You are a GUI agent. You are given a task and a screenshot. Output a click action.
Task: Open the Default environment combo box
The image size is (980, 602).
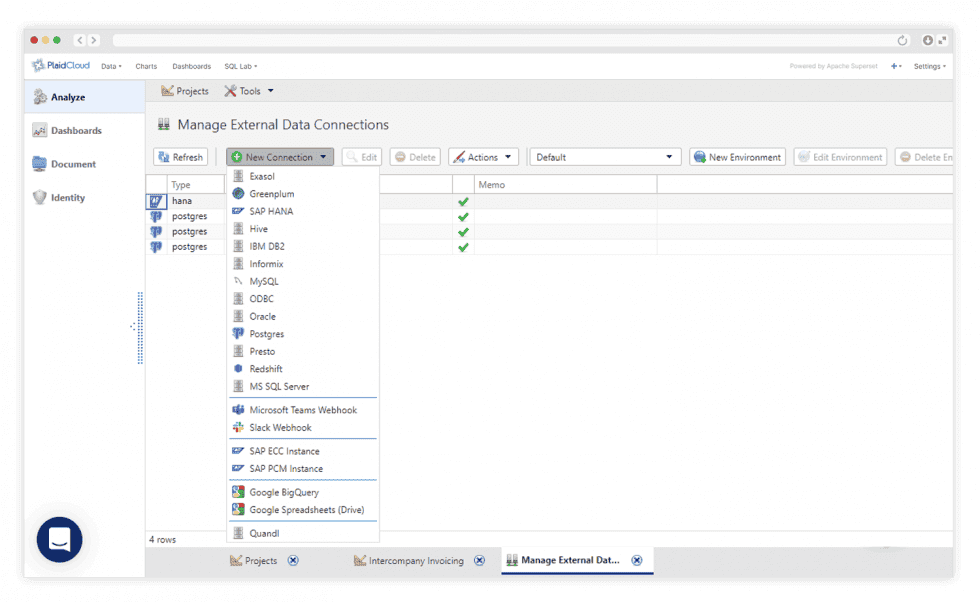(604, 157)
